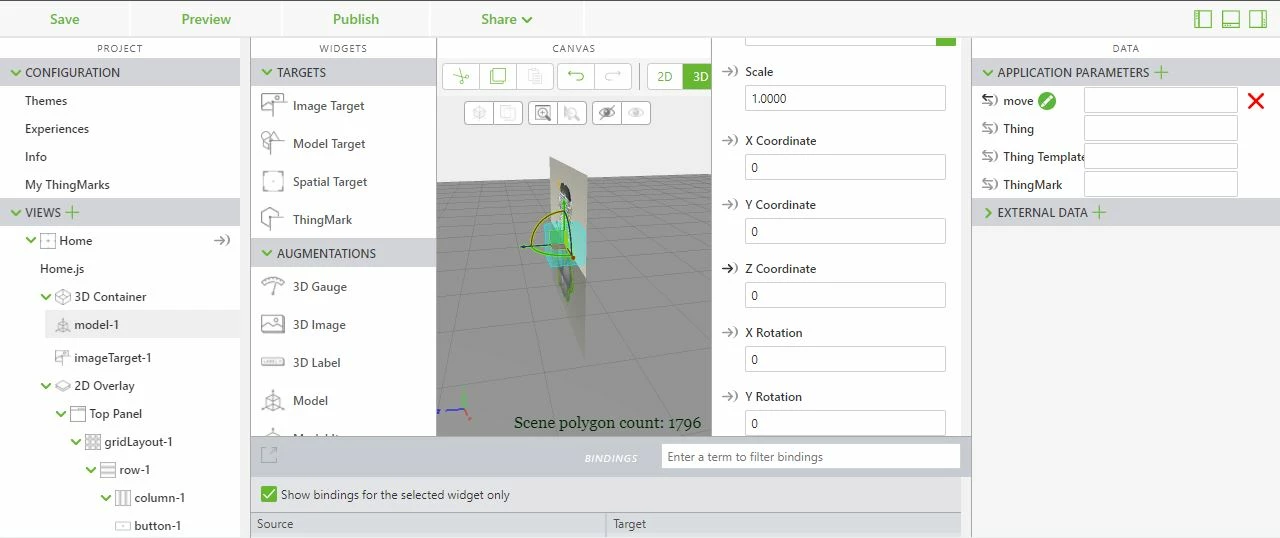Screen dimensions: 1280x538
Task: Click binding icon next to Thing Template
Action: [x=990, y=156]
